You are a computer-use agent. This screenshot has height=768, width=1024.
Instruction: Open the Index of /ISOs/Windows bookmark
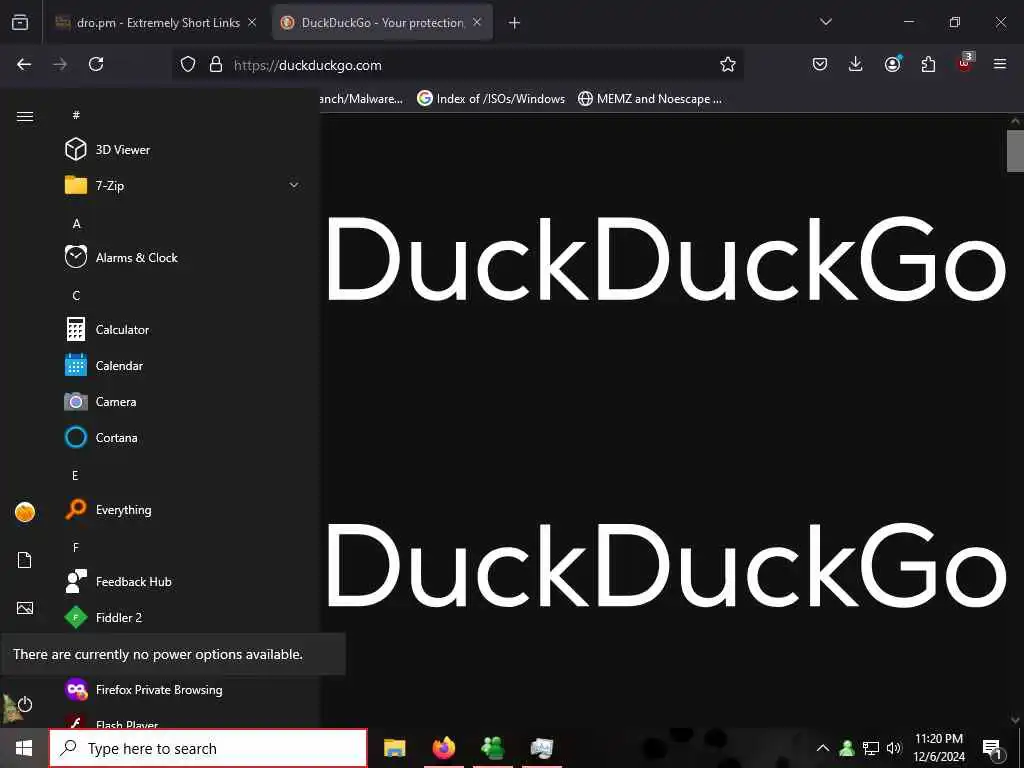[x=491, y=99]
